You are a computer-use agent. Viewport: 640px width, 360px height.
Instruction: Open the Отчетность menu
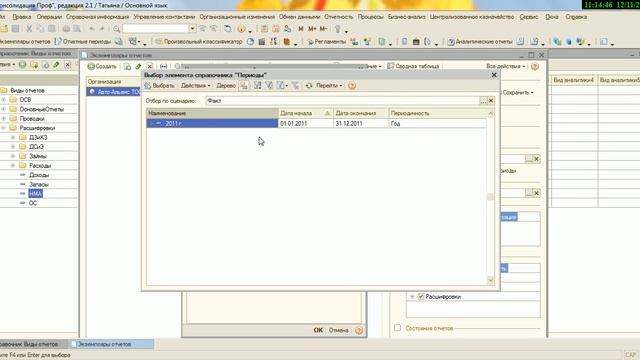pyautogui.click(x=338, y=17)
